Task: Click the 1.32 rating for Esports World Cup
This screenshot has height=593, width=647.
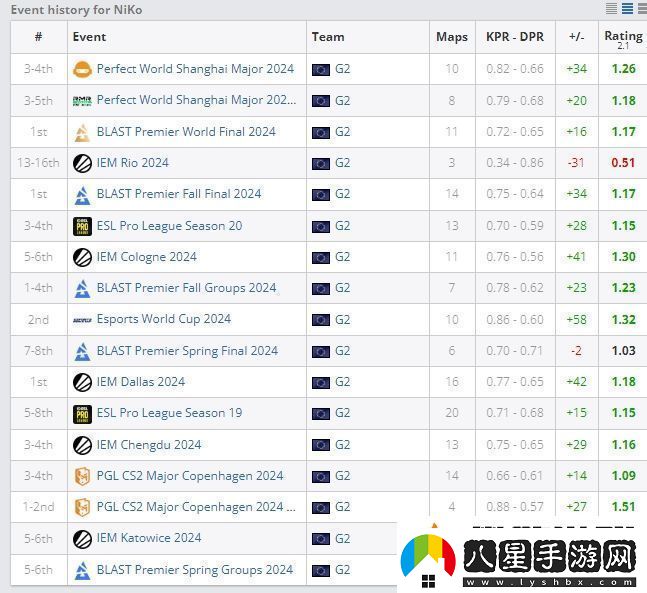Action: [x=623, y=320]
